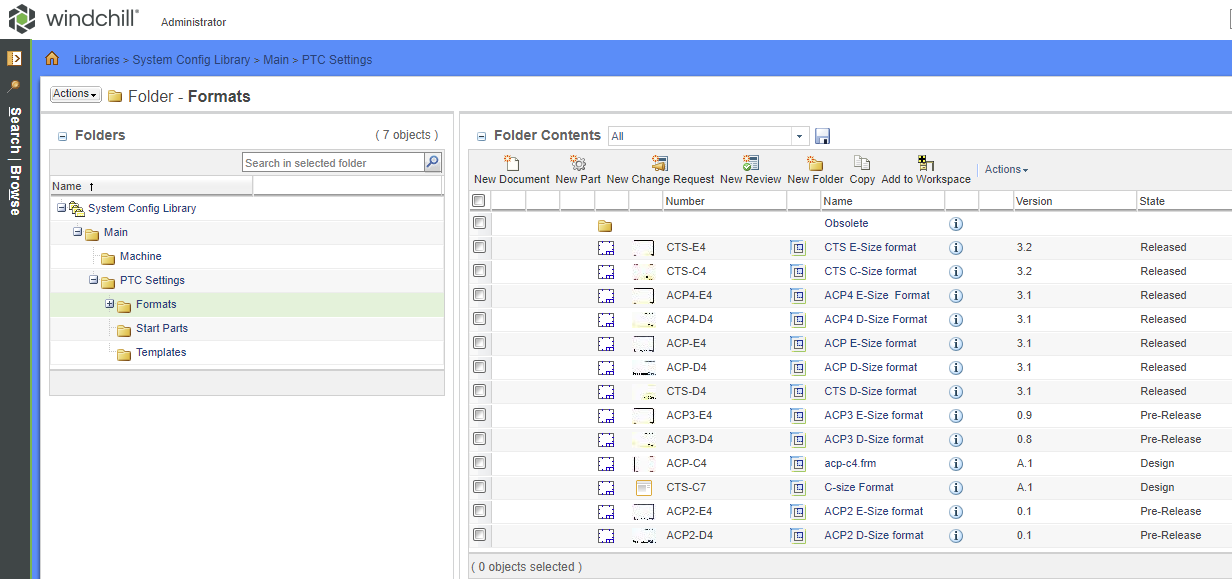The width and height of the screenshot is (1232, 579).
Task: Click the save table view icon beside All
Action: [x=823, y=134]
